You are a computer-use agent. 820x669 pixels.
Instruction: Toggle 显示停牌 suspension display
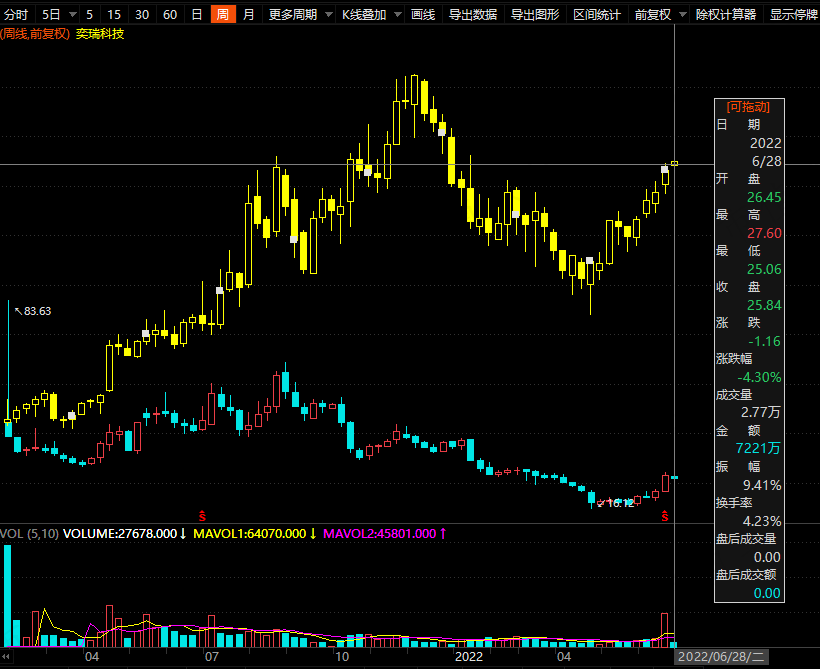pyautogui.click(x=793, y=14)
